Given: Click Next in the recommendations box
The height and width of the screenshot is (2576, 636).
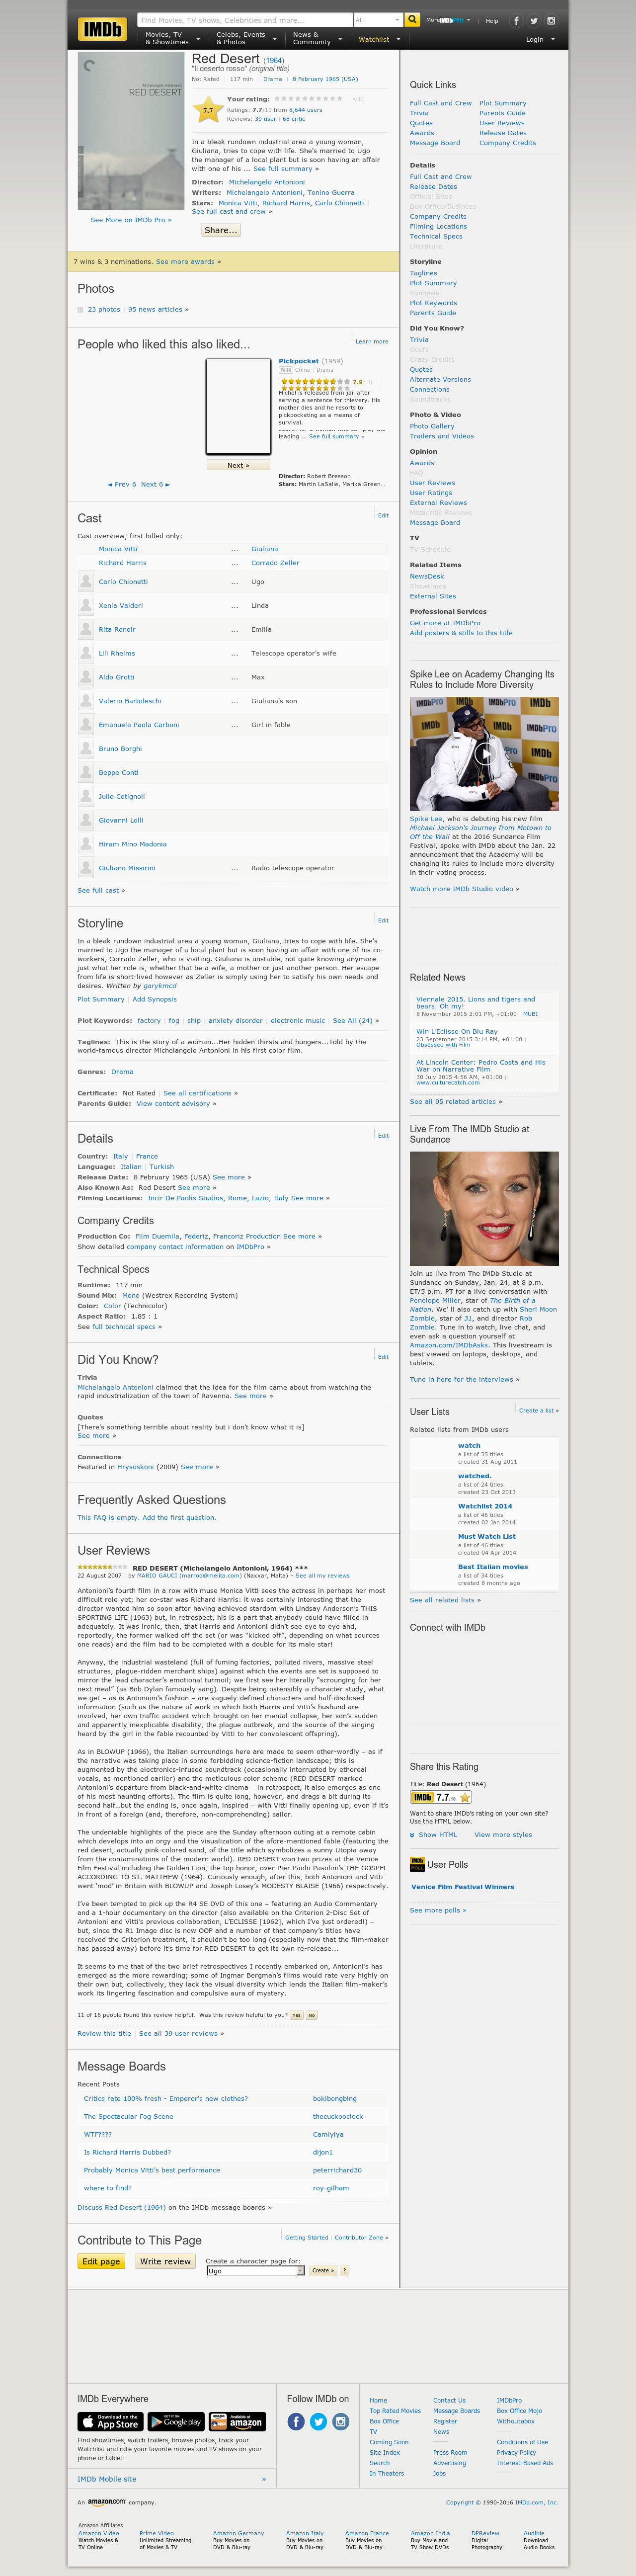Looking at the screenshot, I should tap(238, 465).
